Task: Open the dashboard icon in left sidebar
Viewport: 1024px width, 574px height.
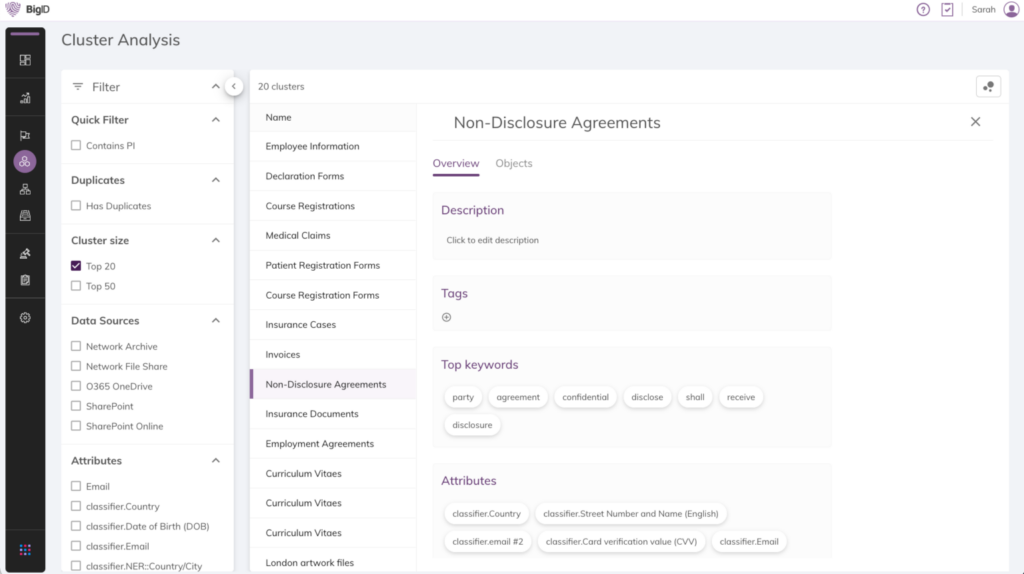Action: (x=25, y=60)
